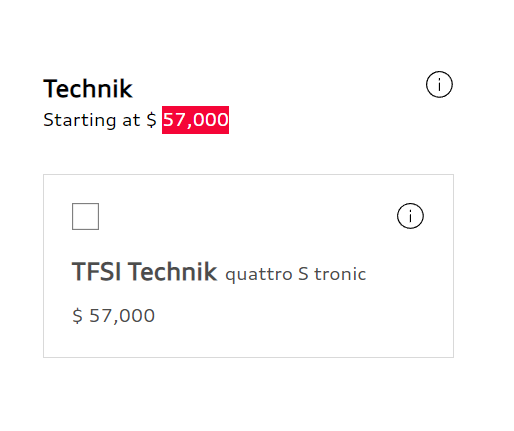The image size is (514, 431).
Task: Select the TFSI Technik model title
Action: click(x=144, y=272)
